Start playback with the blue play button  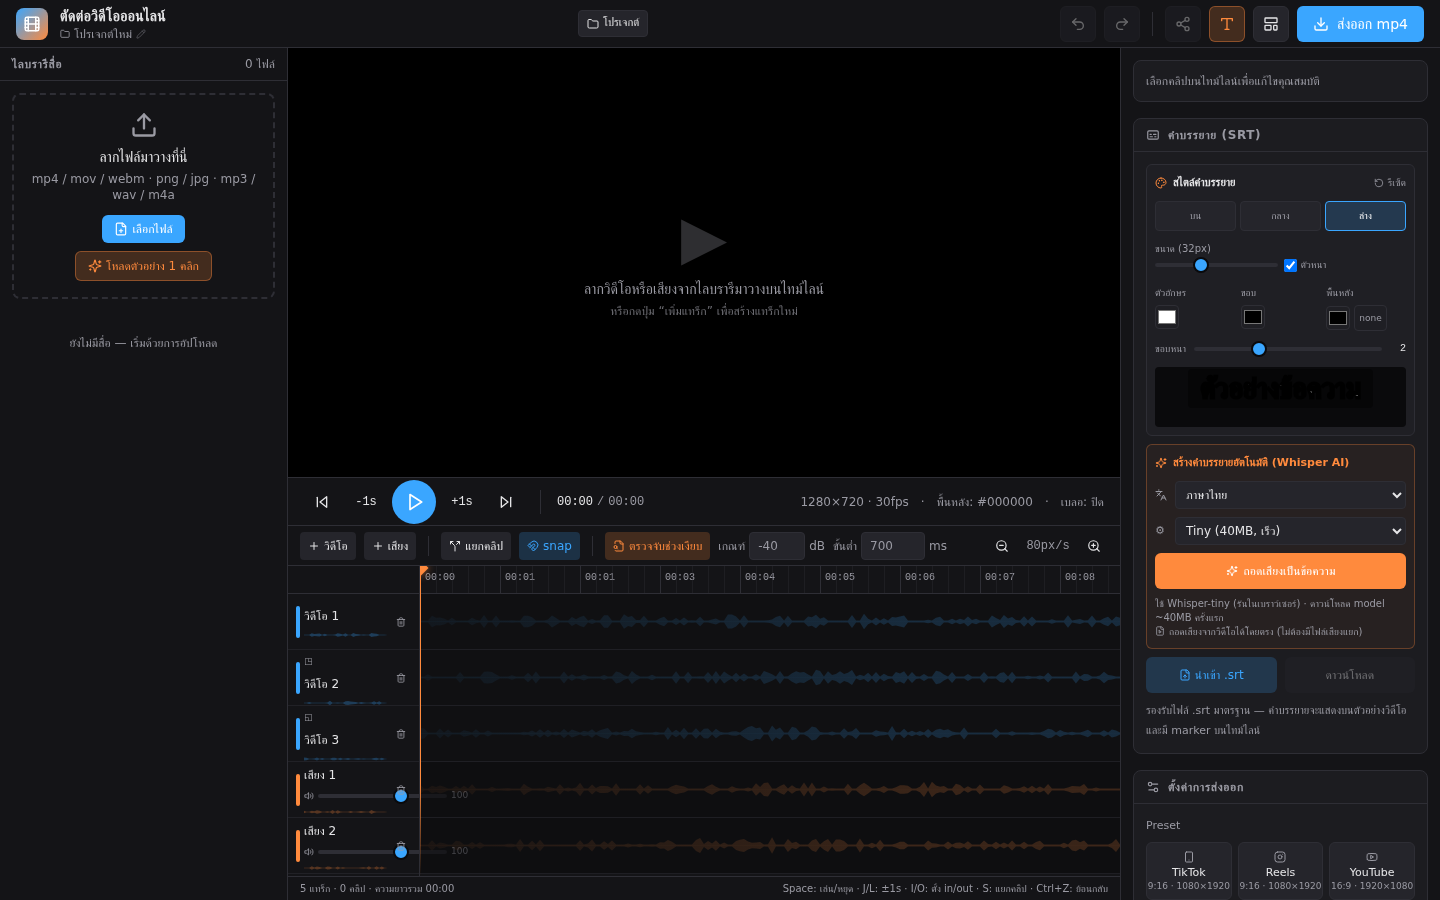click(x=414, y=502)
